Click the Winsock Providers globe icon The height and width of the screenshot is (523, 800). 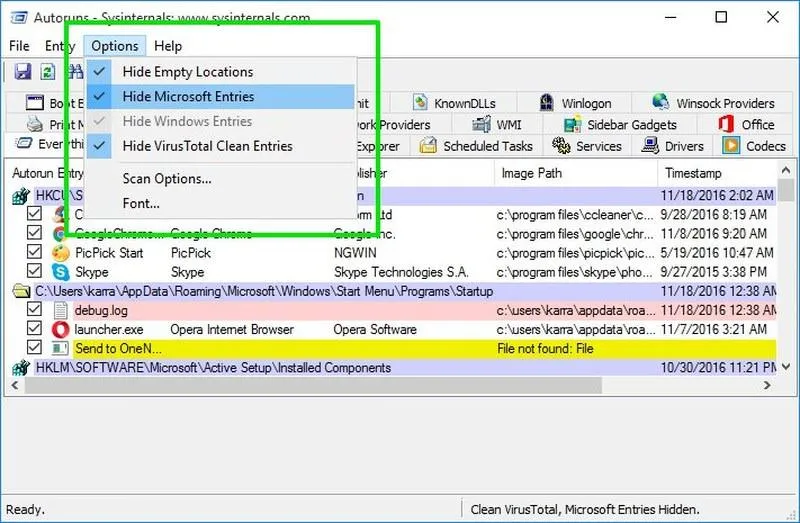661,102
